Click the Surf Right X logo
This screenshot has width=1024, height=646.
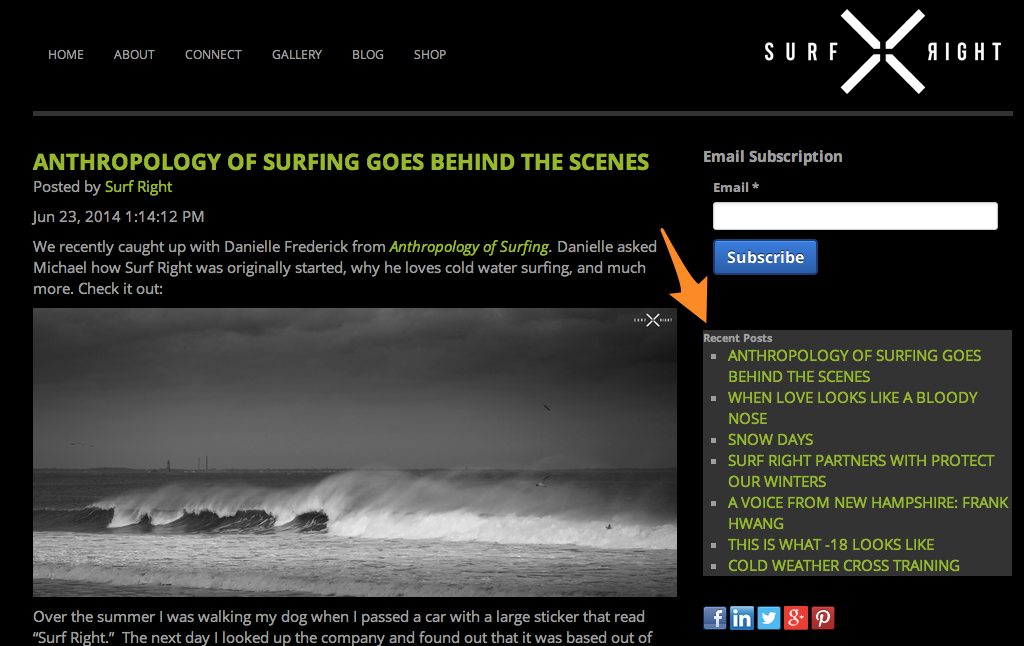pos(883,52)
